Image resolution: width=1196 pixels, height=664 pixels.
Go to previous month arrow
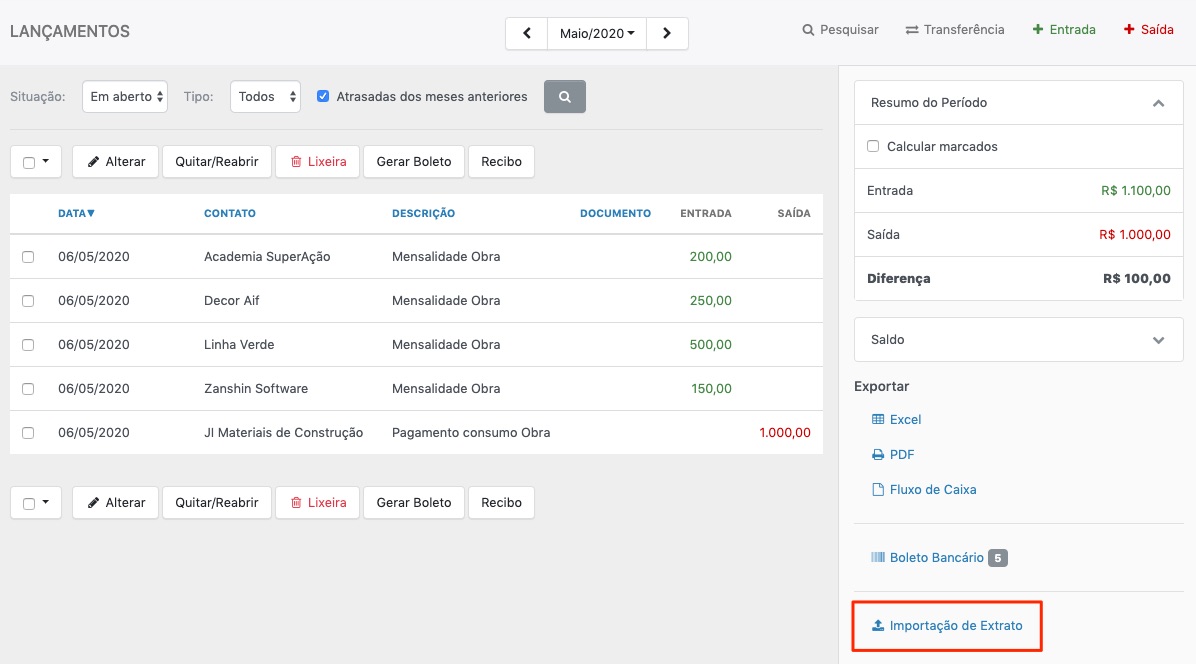pos(526,34)
